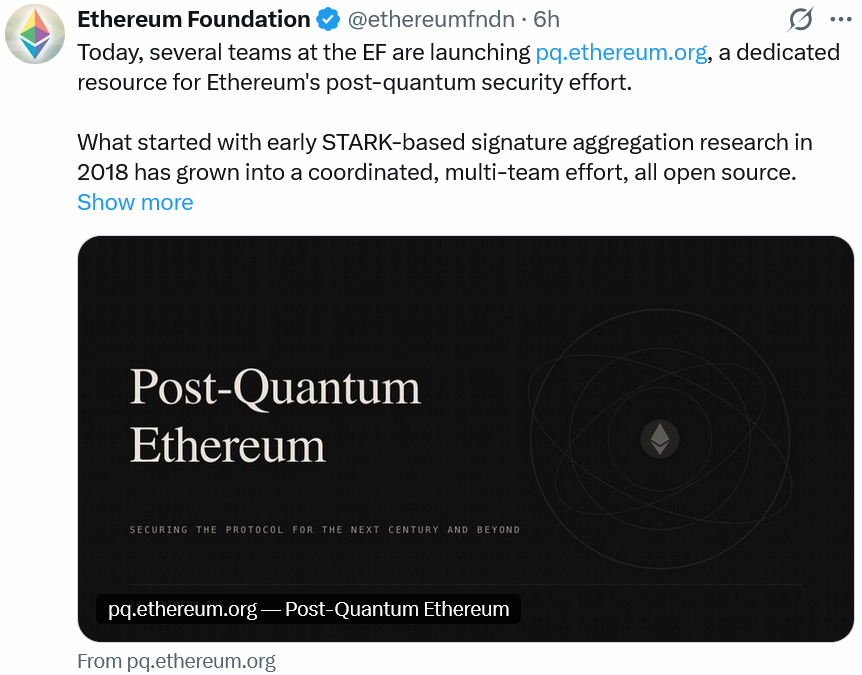Click the orbital graphic in the card
Screen dimensions: 862x675
[x=660, y=440]
